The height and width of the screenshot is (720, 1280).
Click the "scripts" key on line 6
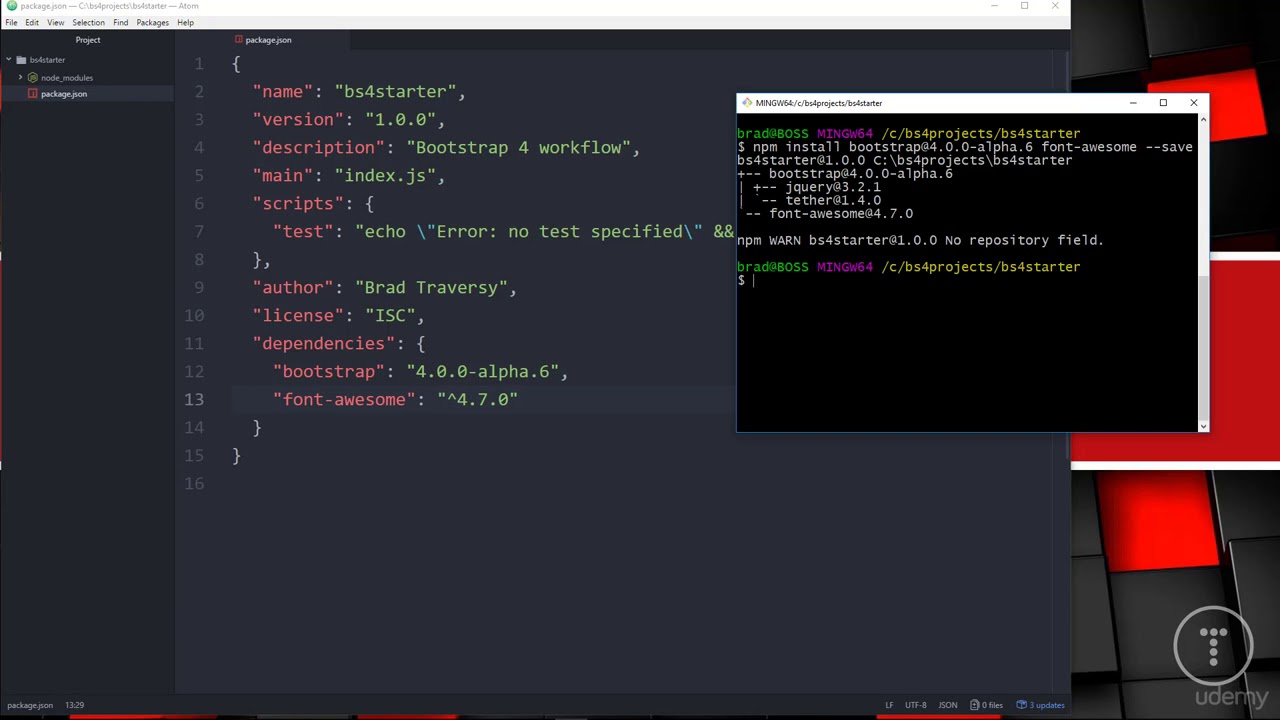click(298, 203)
